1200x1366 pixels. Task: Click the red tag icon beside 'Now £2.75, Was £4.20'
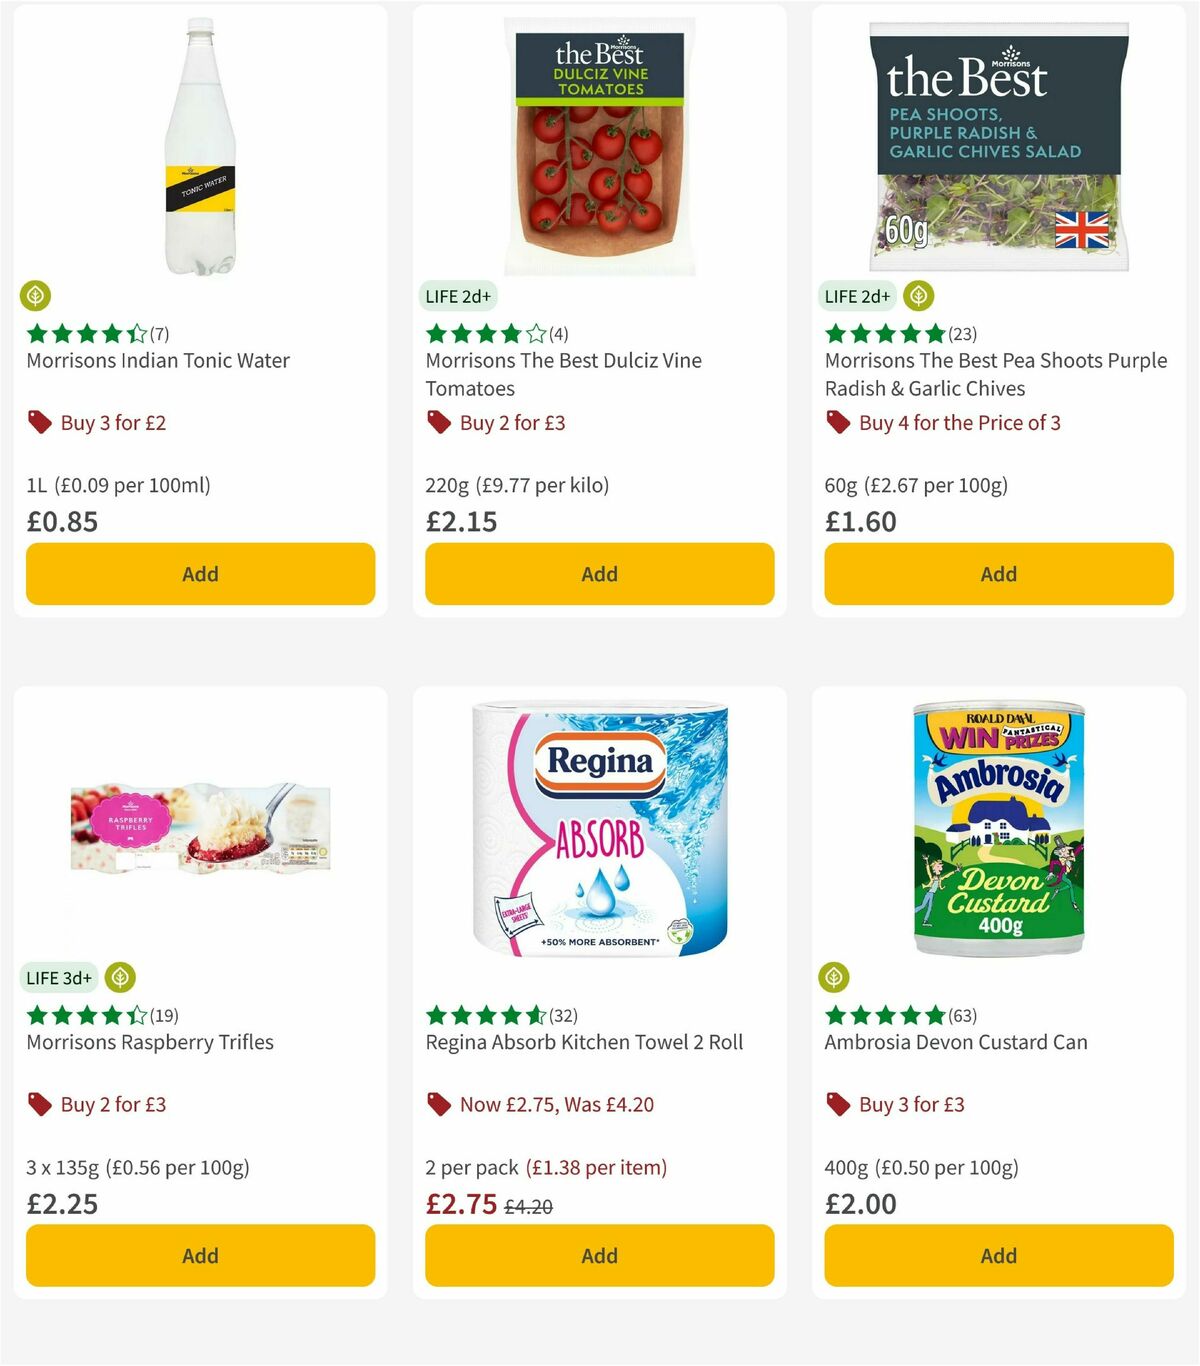click(x=440, y=1104)
